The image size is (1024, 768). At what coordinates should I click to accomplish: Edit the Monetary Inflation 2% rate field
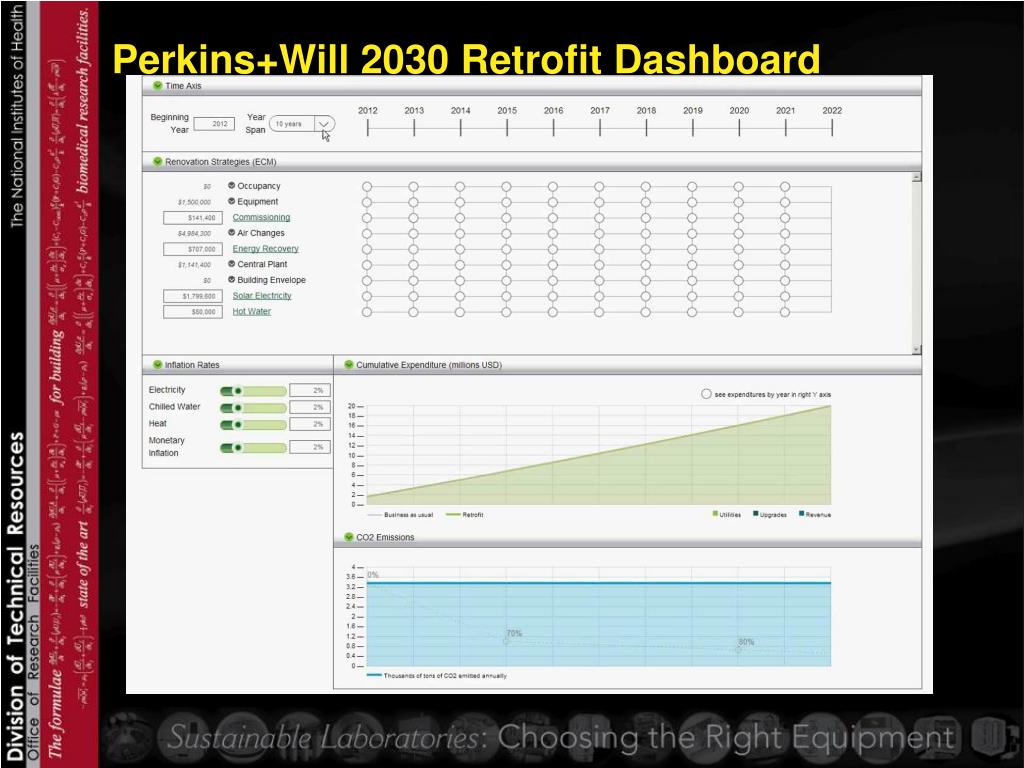pos(310,447)
